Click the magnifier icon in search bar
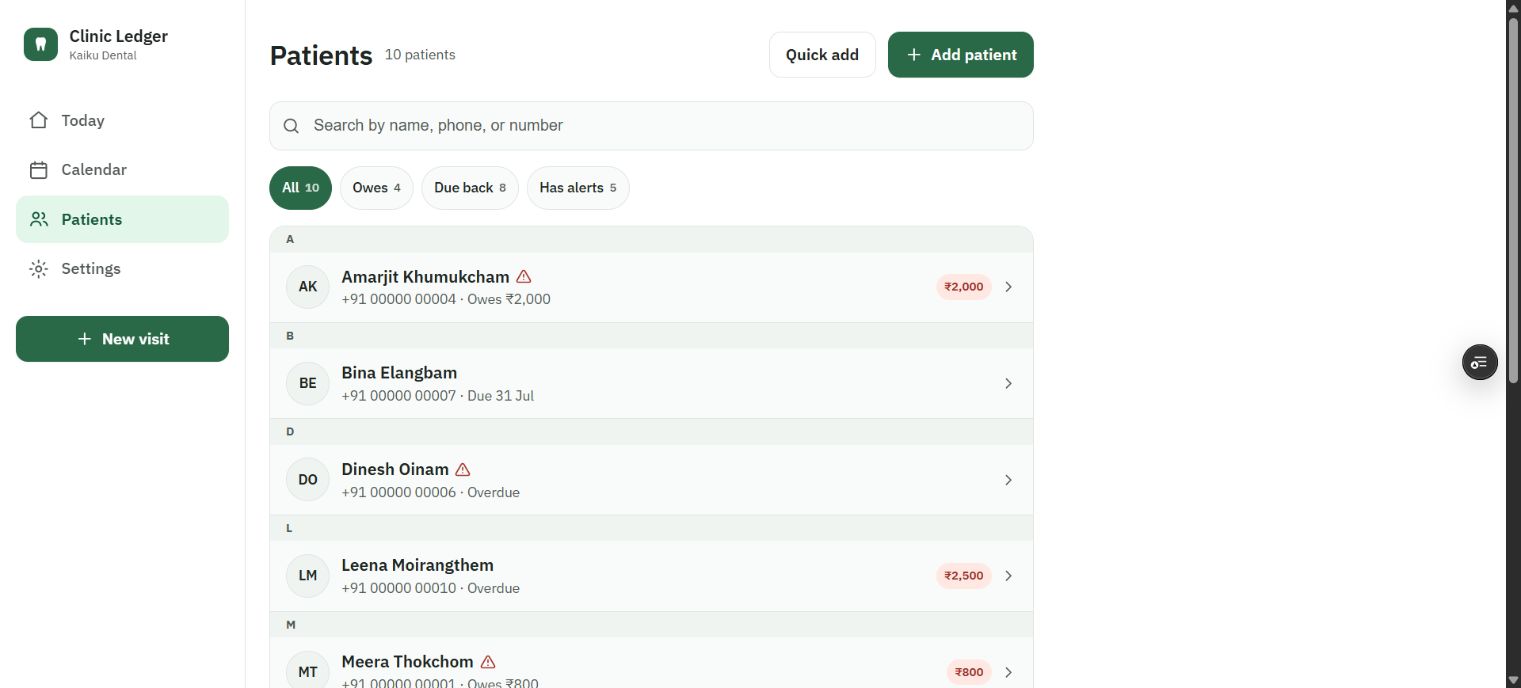The width and height of the screenshot is (1521, 688). pos(291,126)
